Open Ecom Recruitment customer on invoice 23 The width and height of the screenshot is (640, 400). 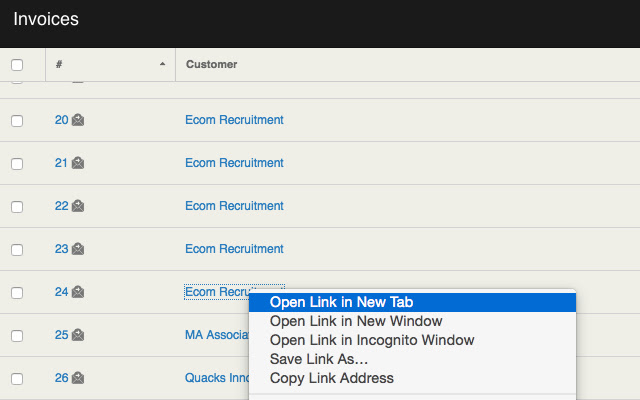[234, 249]
